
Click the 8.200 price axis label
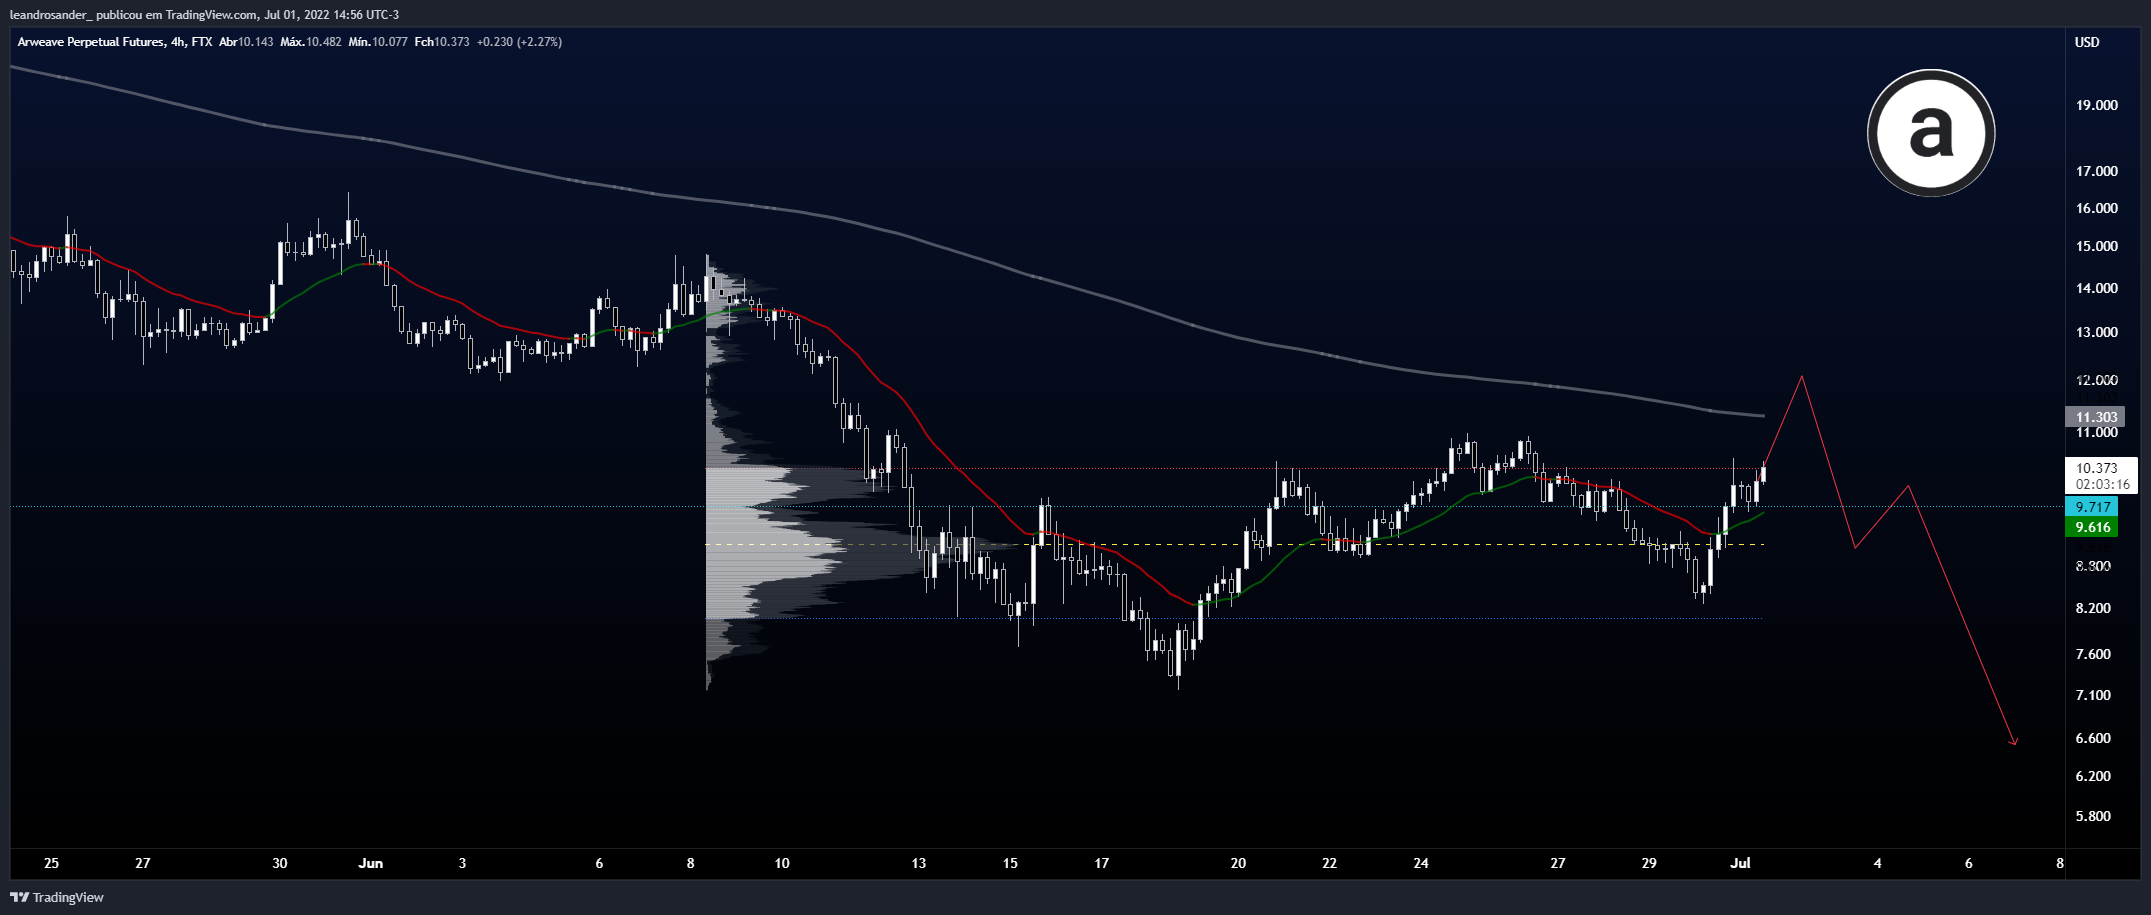(x=2093, y=608)
